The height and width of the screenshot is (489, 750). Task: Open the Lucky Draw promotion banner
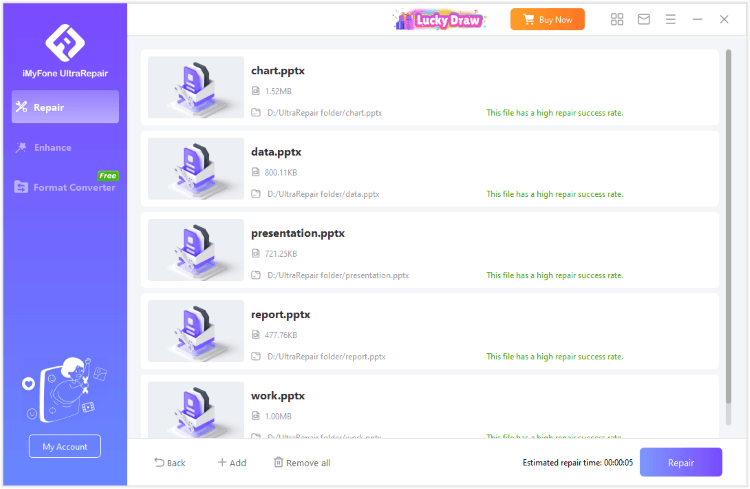440,20
